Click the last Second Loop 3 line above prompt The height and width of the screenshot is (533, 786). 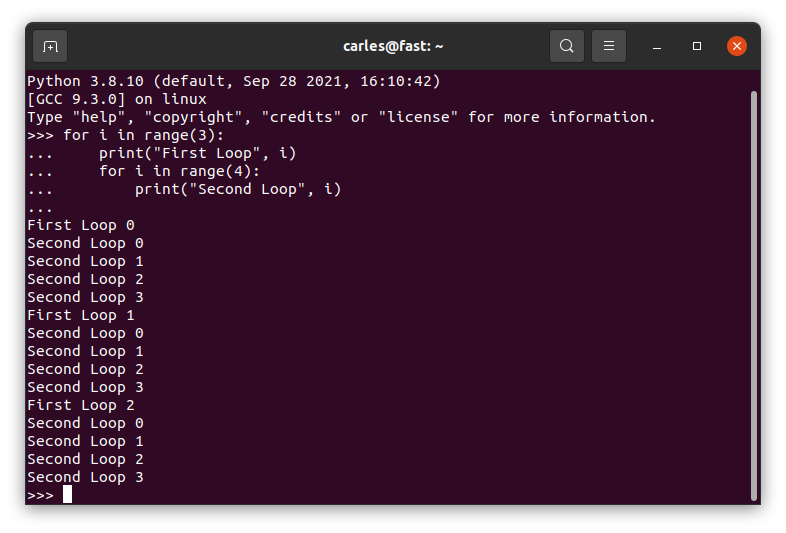pos(85,477)
